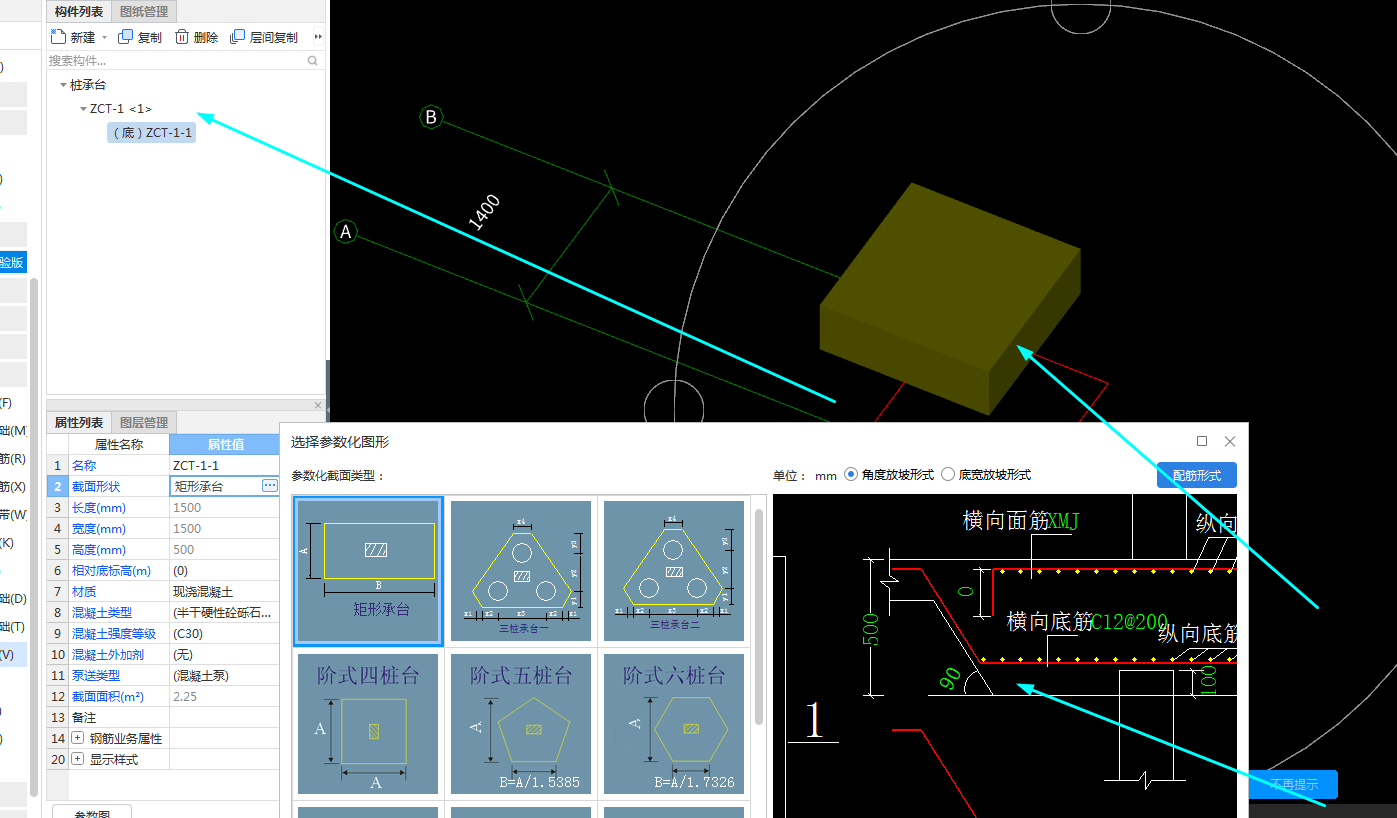
Task: Click the 复制 copy icon
Action: click(126, 37)
